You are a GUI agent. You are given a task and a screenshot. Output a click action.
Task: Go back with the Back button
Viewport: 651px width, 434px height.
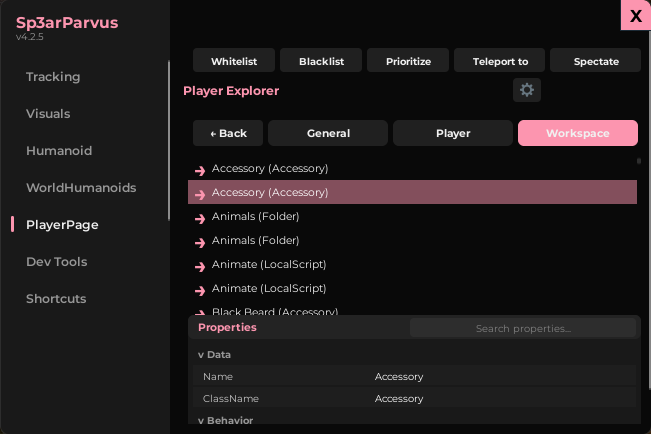pos(228,133)
